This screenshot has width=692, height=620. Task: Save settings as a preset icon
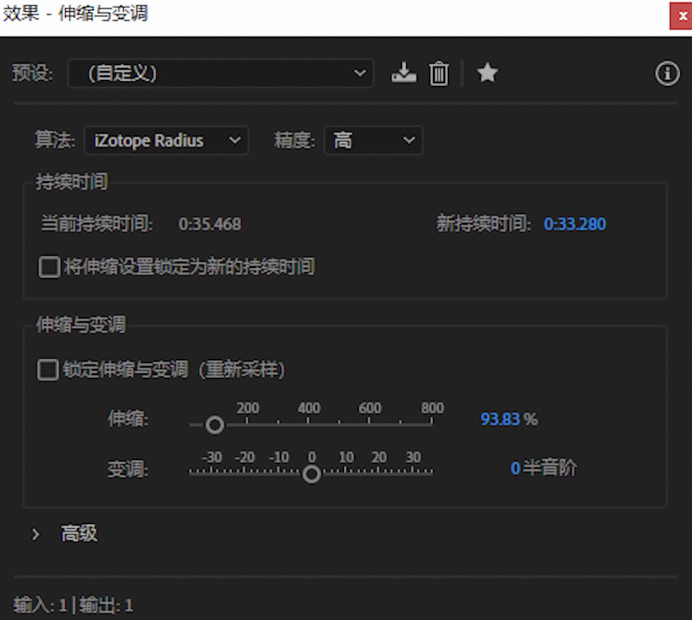point(403,73)
